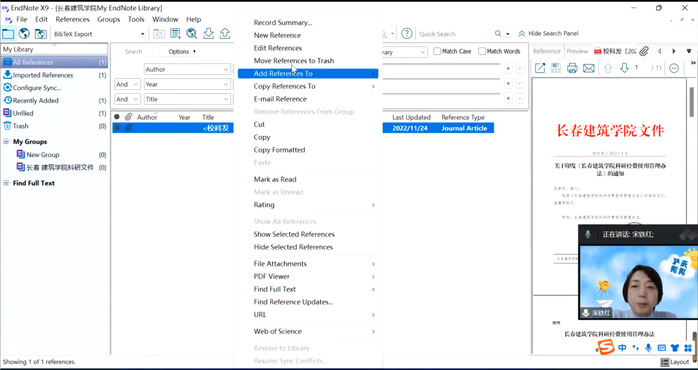
Task: Click the PDF viewer vertical scrollbar
Action: [692, 102]
